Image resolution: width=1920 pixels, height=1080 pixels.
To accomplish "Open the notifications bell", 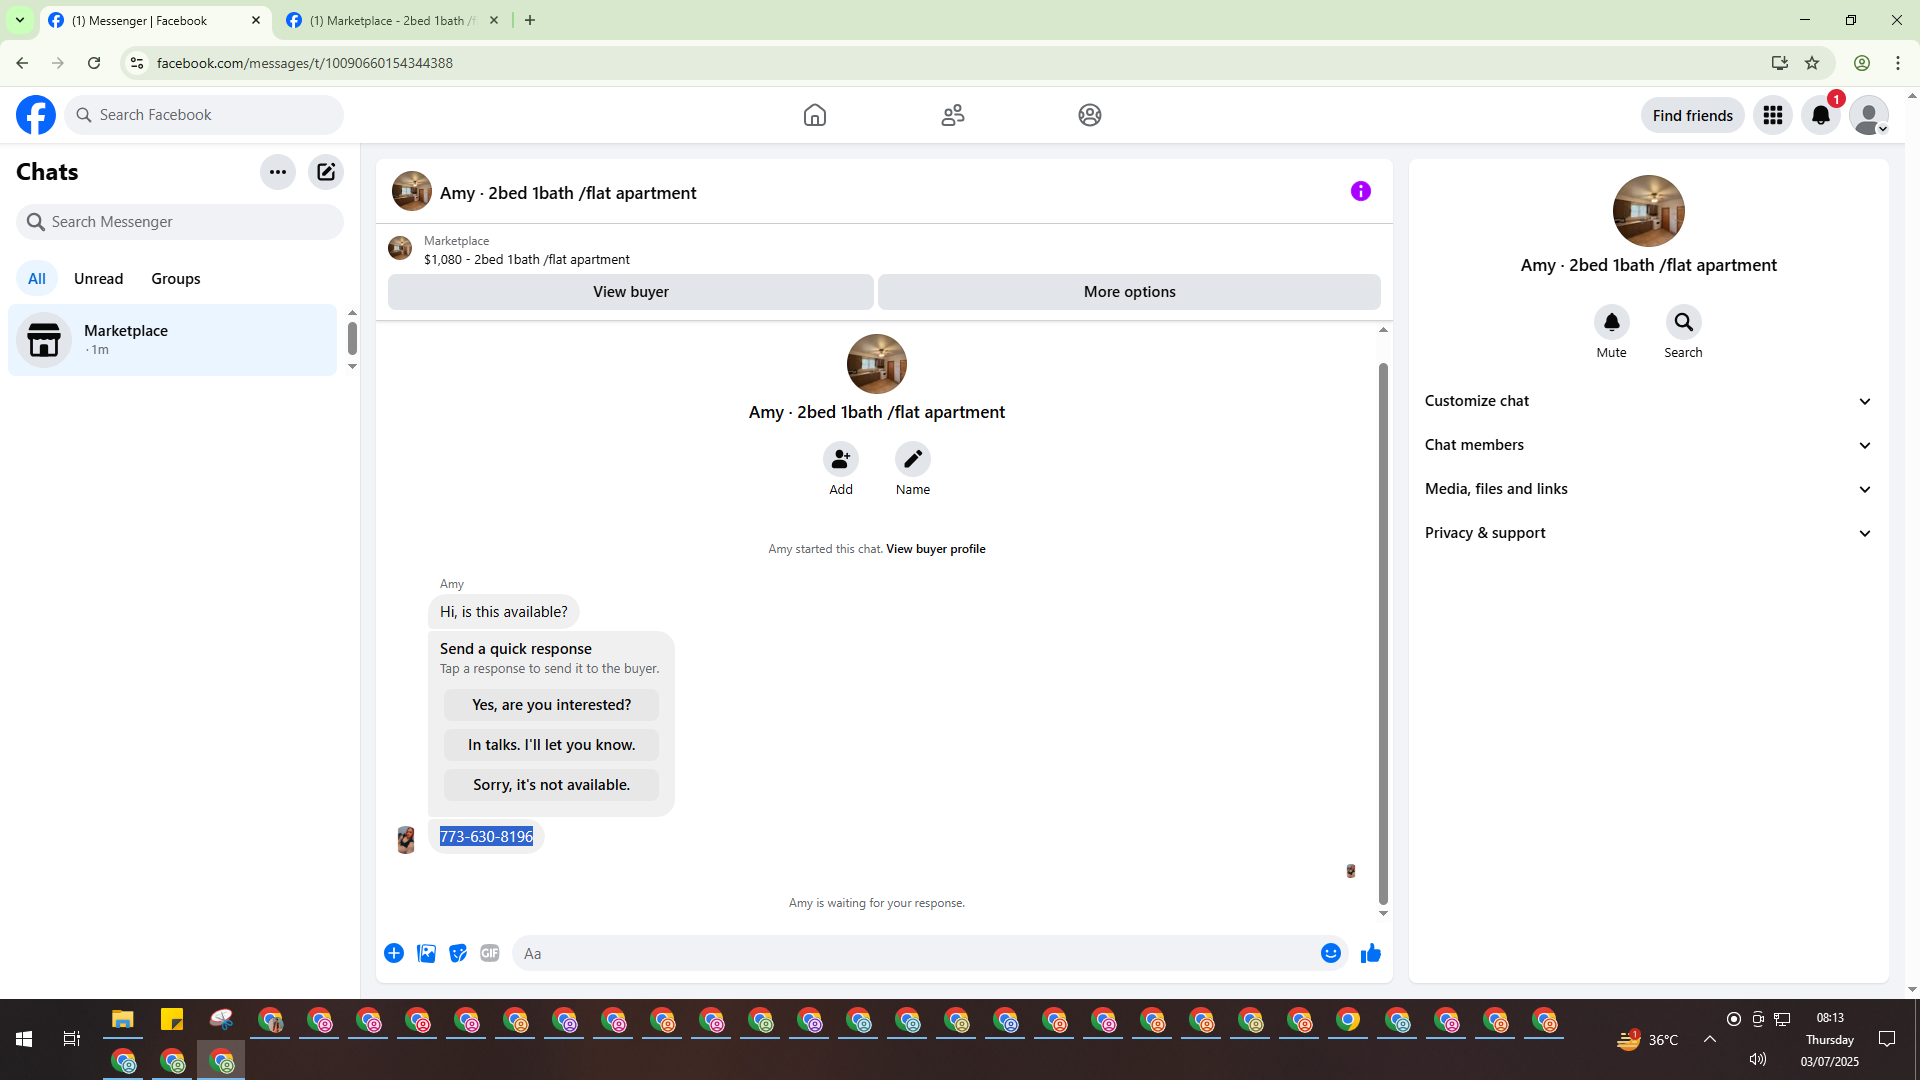I will point(1820,115).
